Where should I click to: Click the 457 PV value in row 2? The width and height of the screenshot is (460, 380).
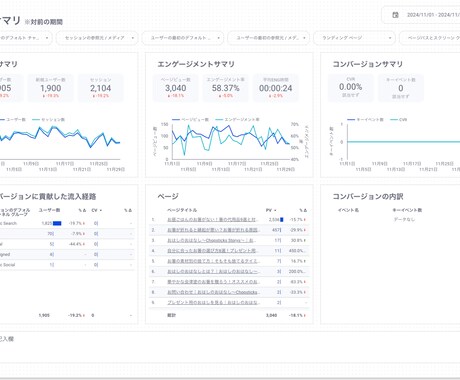pos(276,230)
